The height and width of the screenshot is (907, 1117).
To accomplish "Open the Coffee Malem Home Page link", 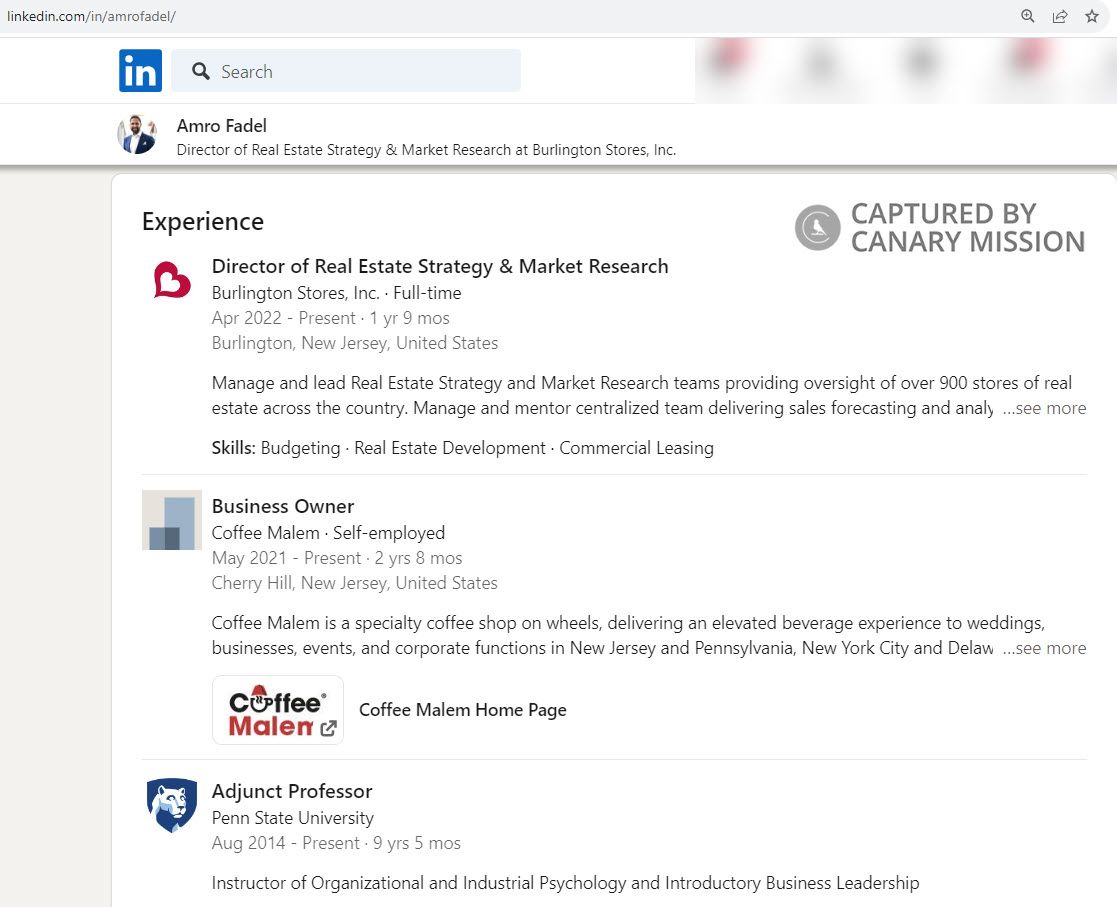I will pyautogui.click(x=462, y=710).
